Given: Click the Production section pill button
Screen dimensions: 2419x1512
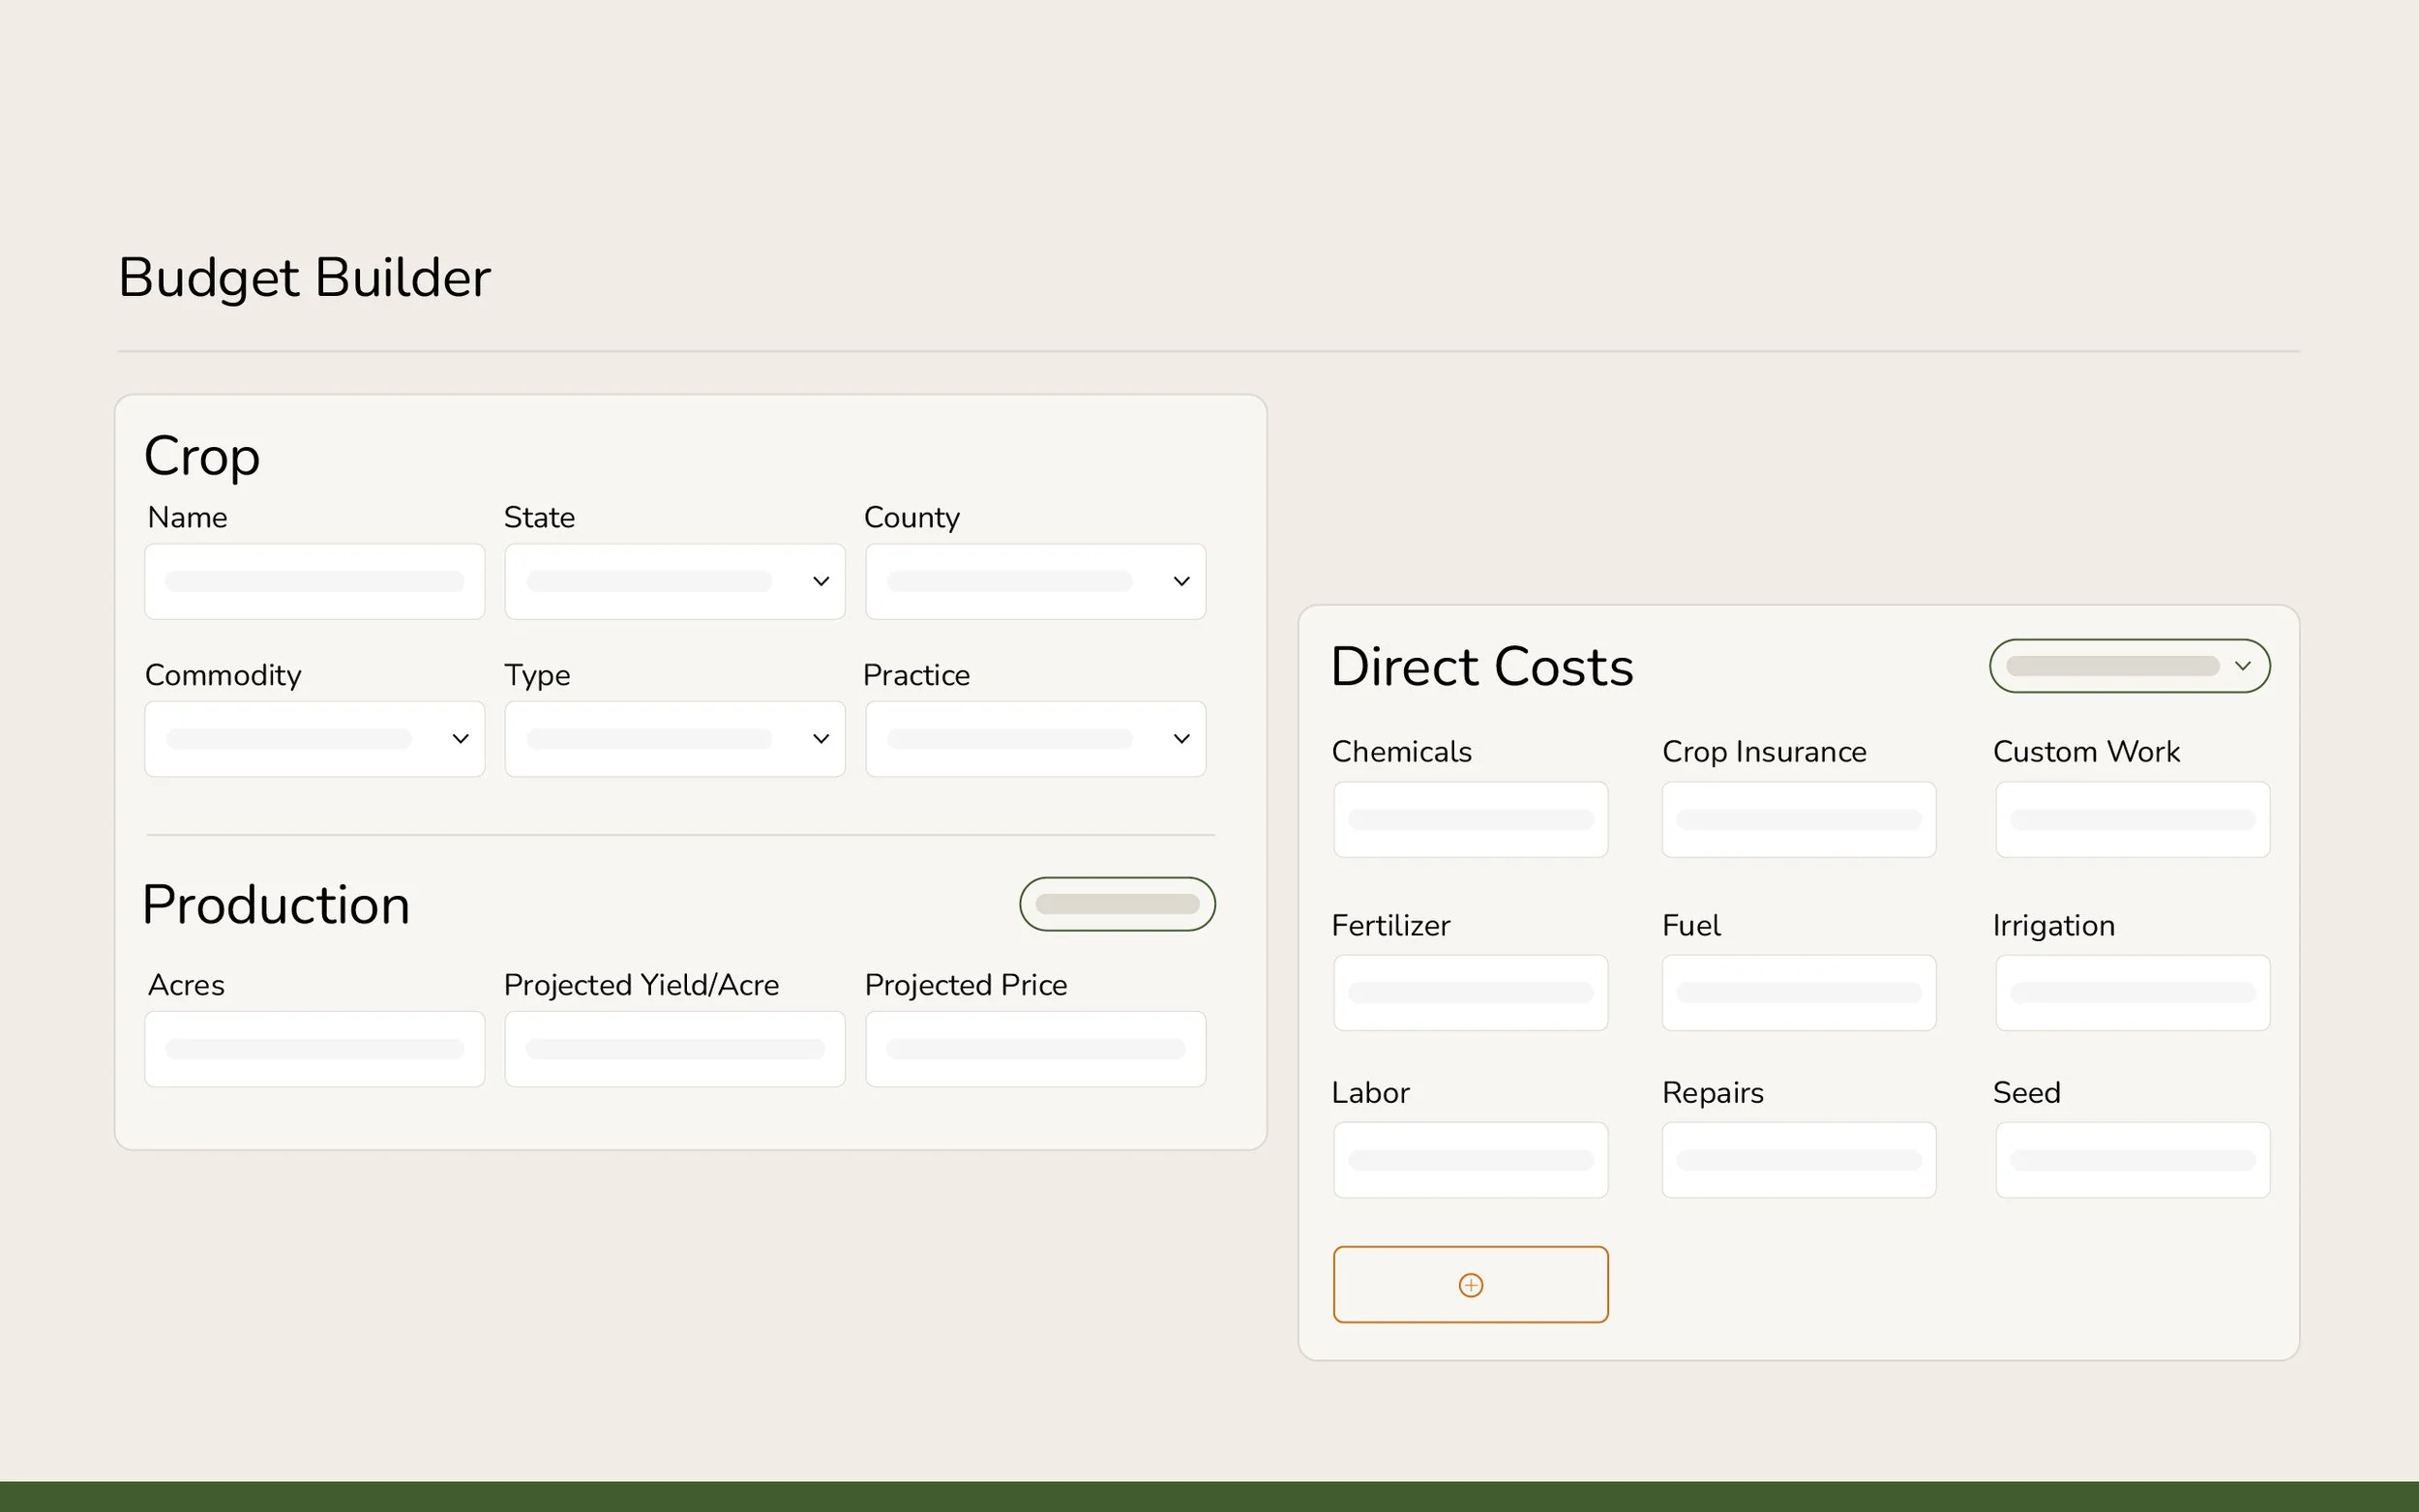Looking at the screenshot, I should coord(1117,904).
